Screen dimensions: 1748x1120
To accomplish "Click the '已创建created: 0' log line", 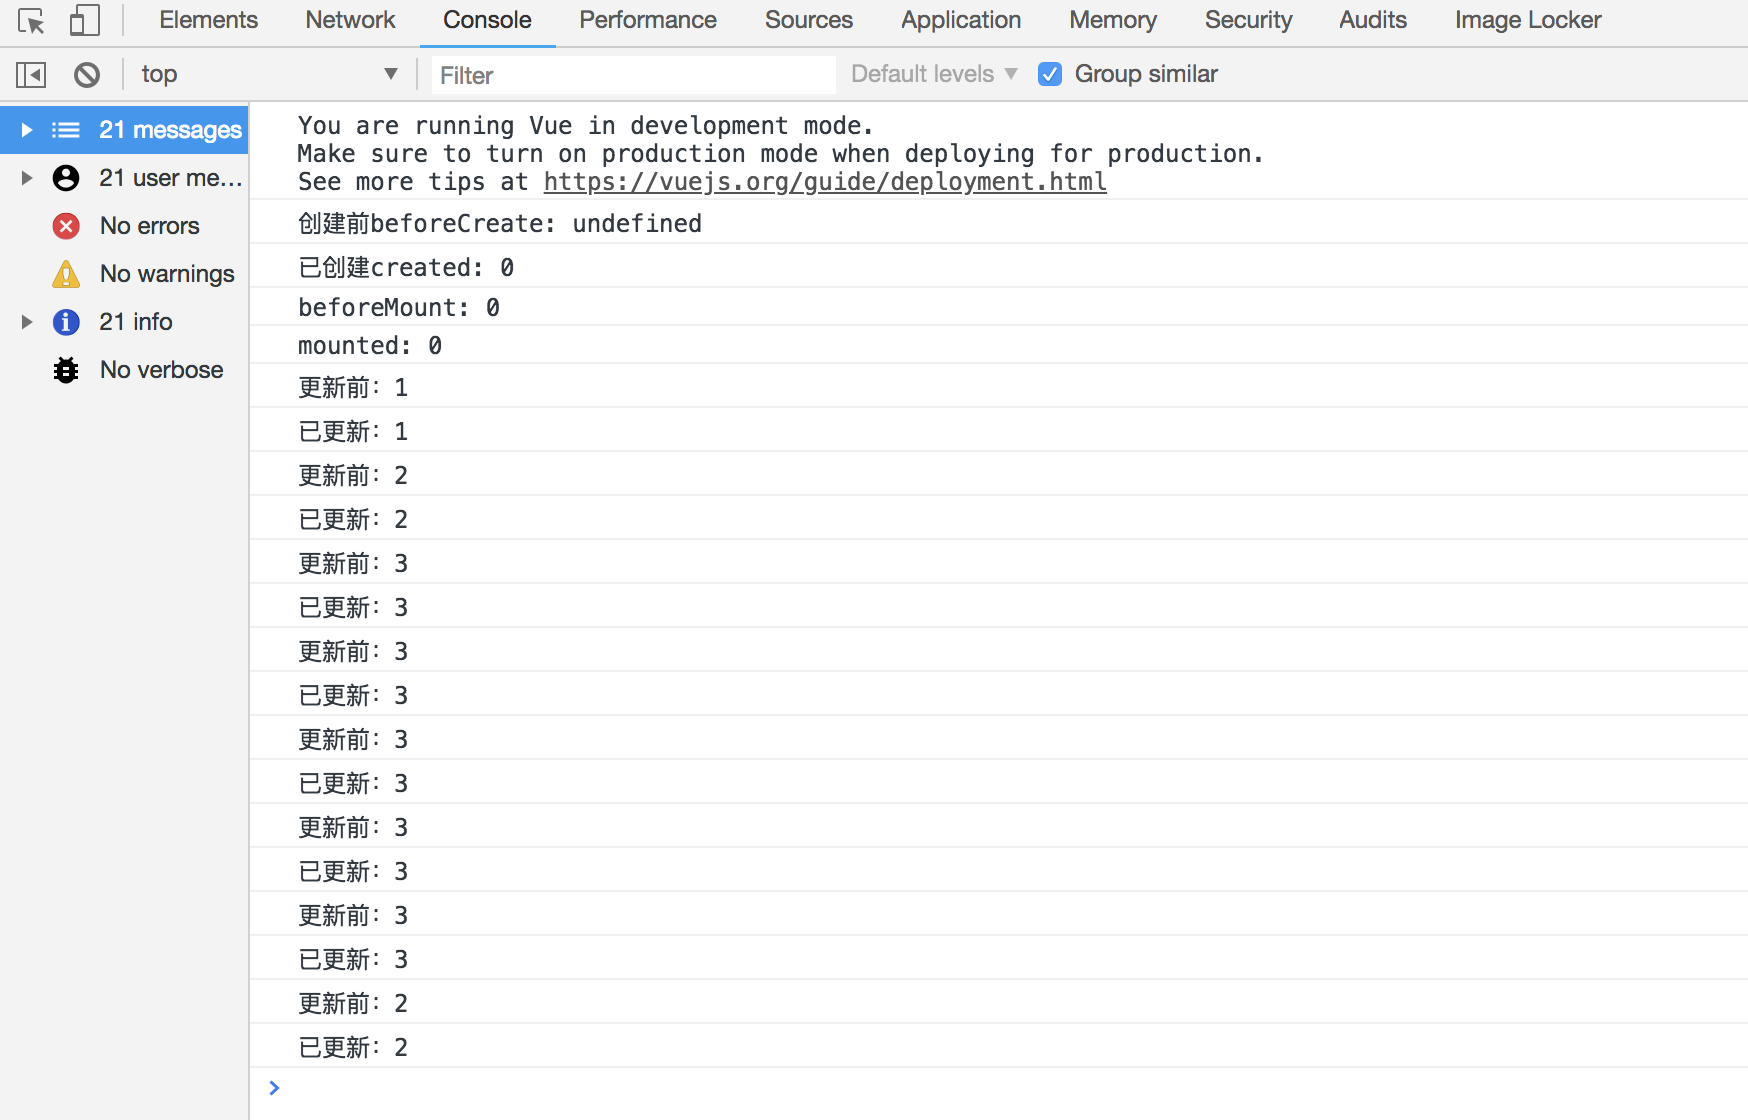I will (x=998, y=267).
